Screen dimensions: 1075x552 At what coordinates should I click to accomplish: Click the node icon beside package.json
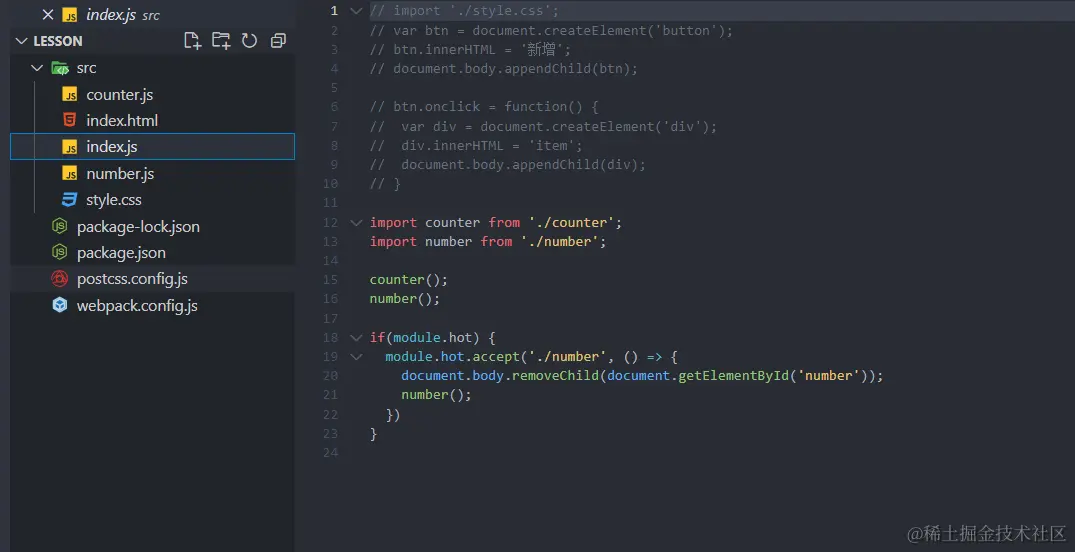[x=60, y=252]
